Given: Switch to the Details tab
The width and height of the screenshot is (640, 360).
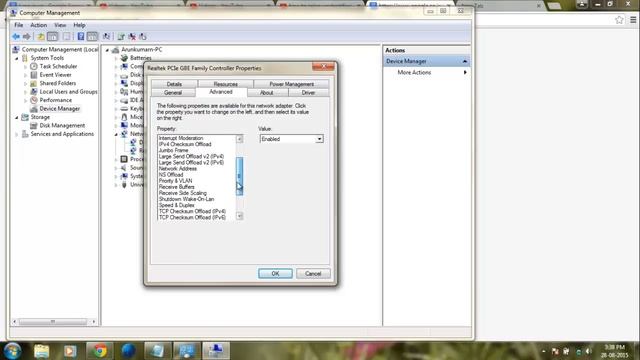Looking at the screenshot, I should 174,84.
